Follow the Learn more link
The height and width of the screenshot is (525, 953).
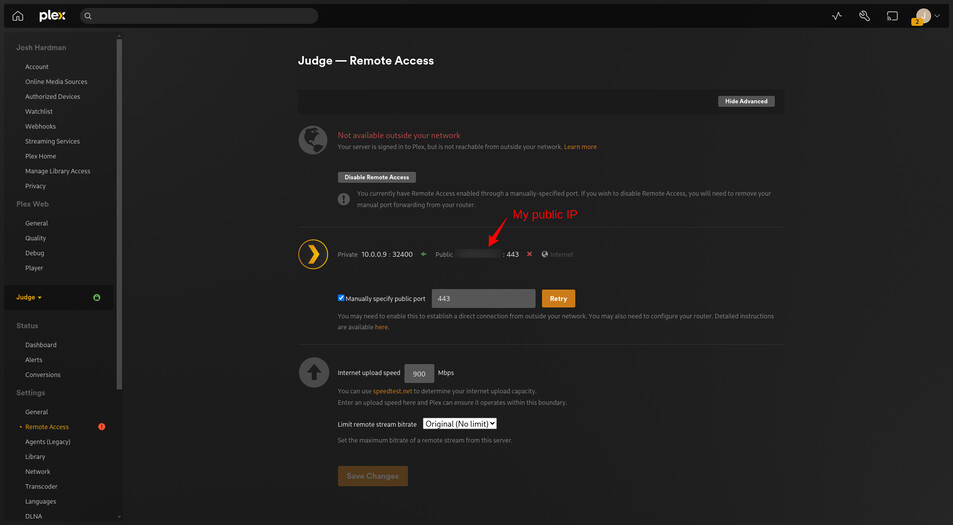pos(580,147)
